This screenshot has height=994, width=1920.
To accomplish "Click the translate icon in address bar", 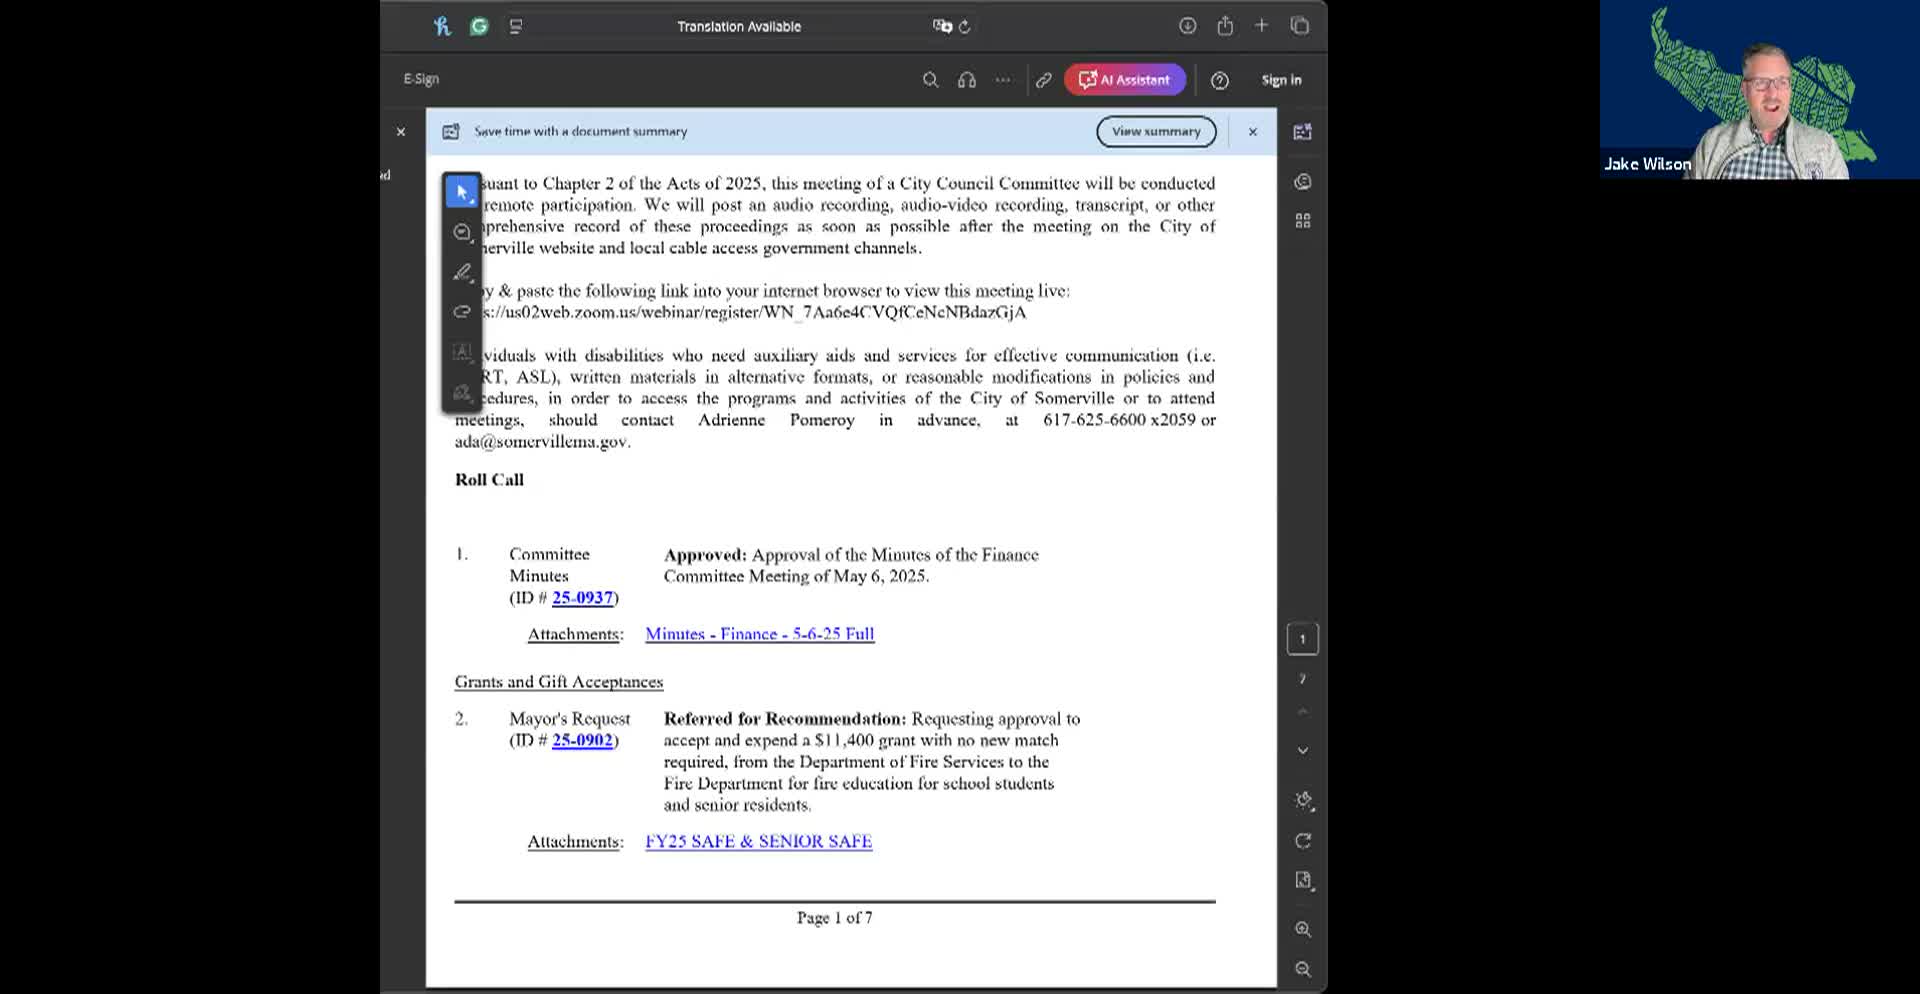I will point(942,26).
